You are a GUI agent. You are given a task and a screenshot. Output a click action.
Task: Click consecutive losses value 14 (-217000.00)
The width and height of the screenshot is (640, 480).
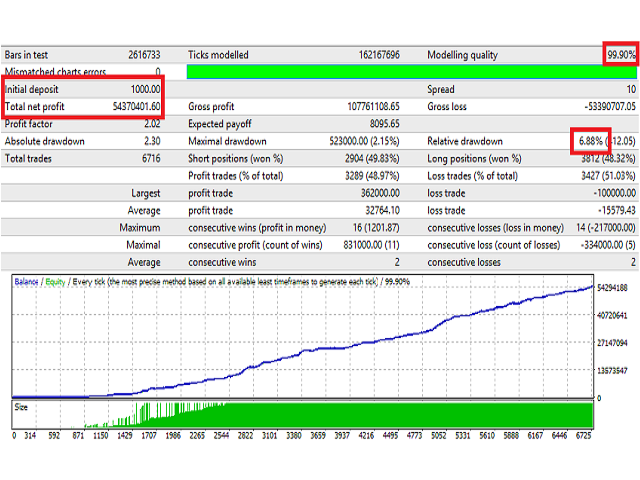[x=606, y=228]
